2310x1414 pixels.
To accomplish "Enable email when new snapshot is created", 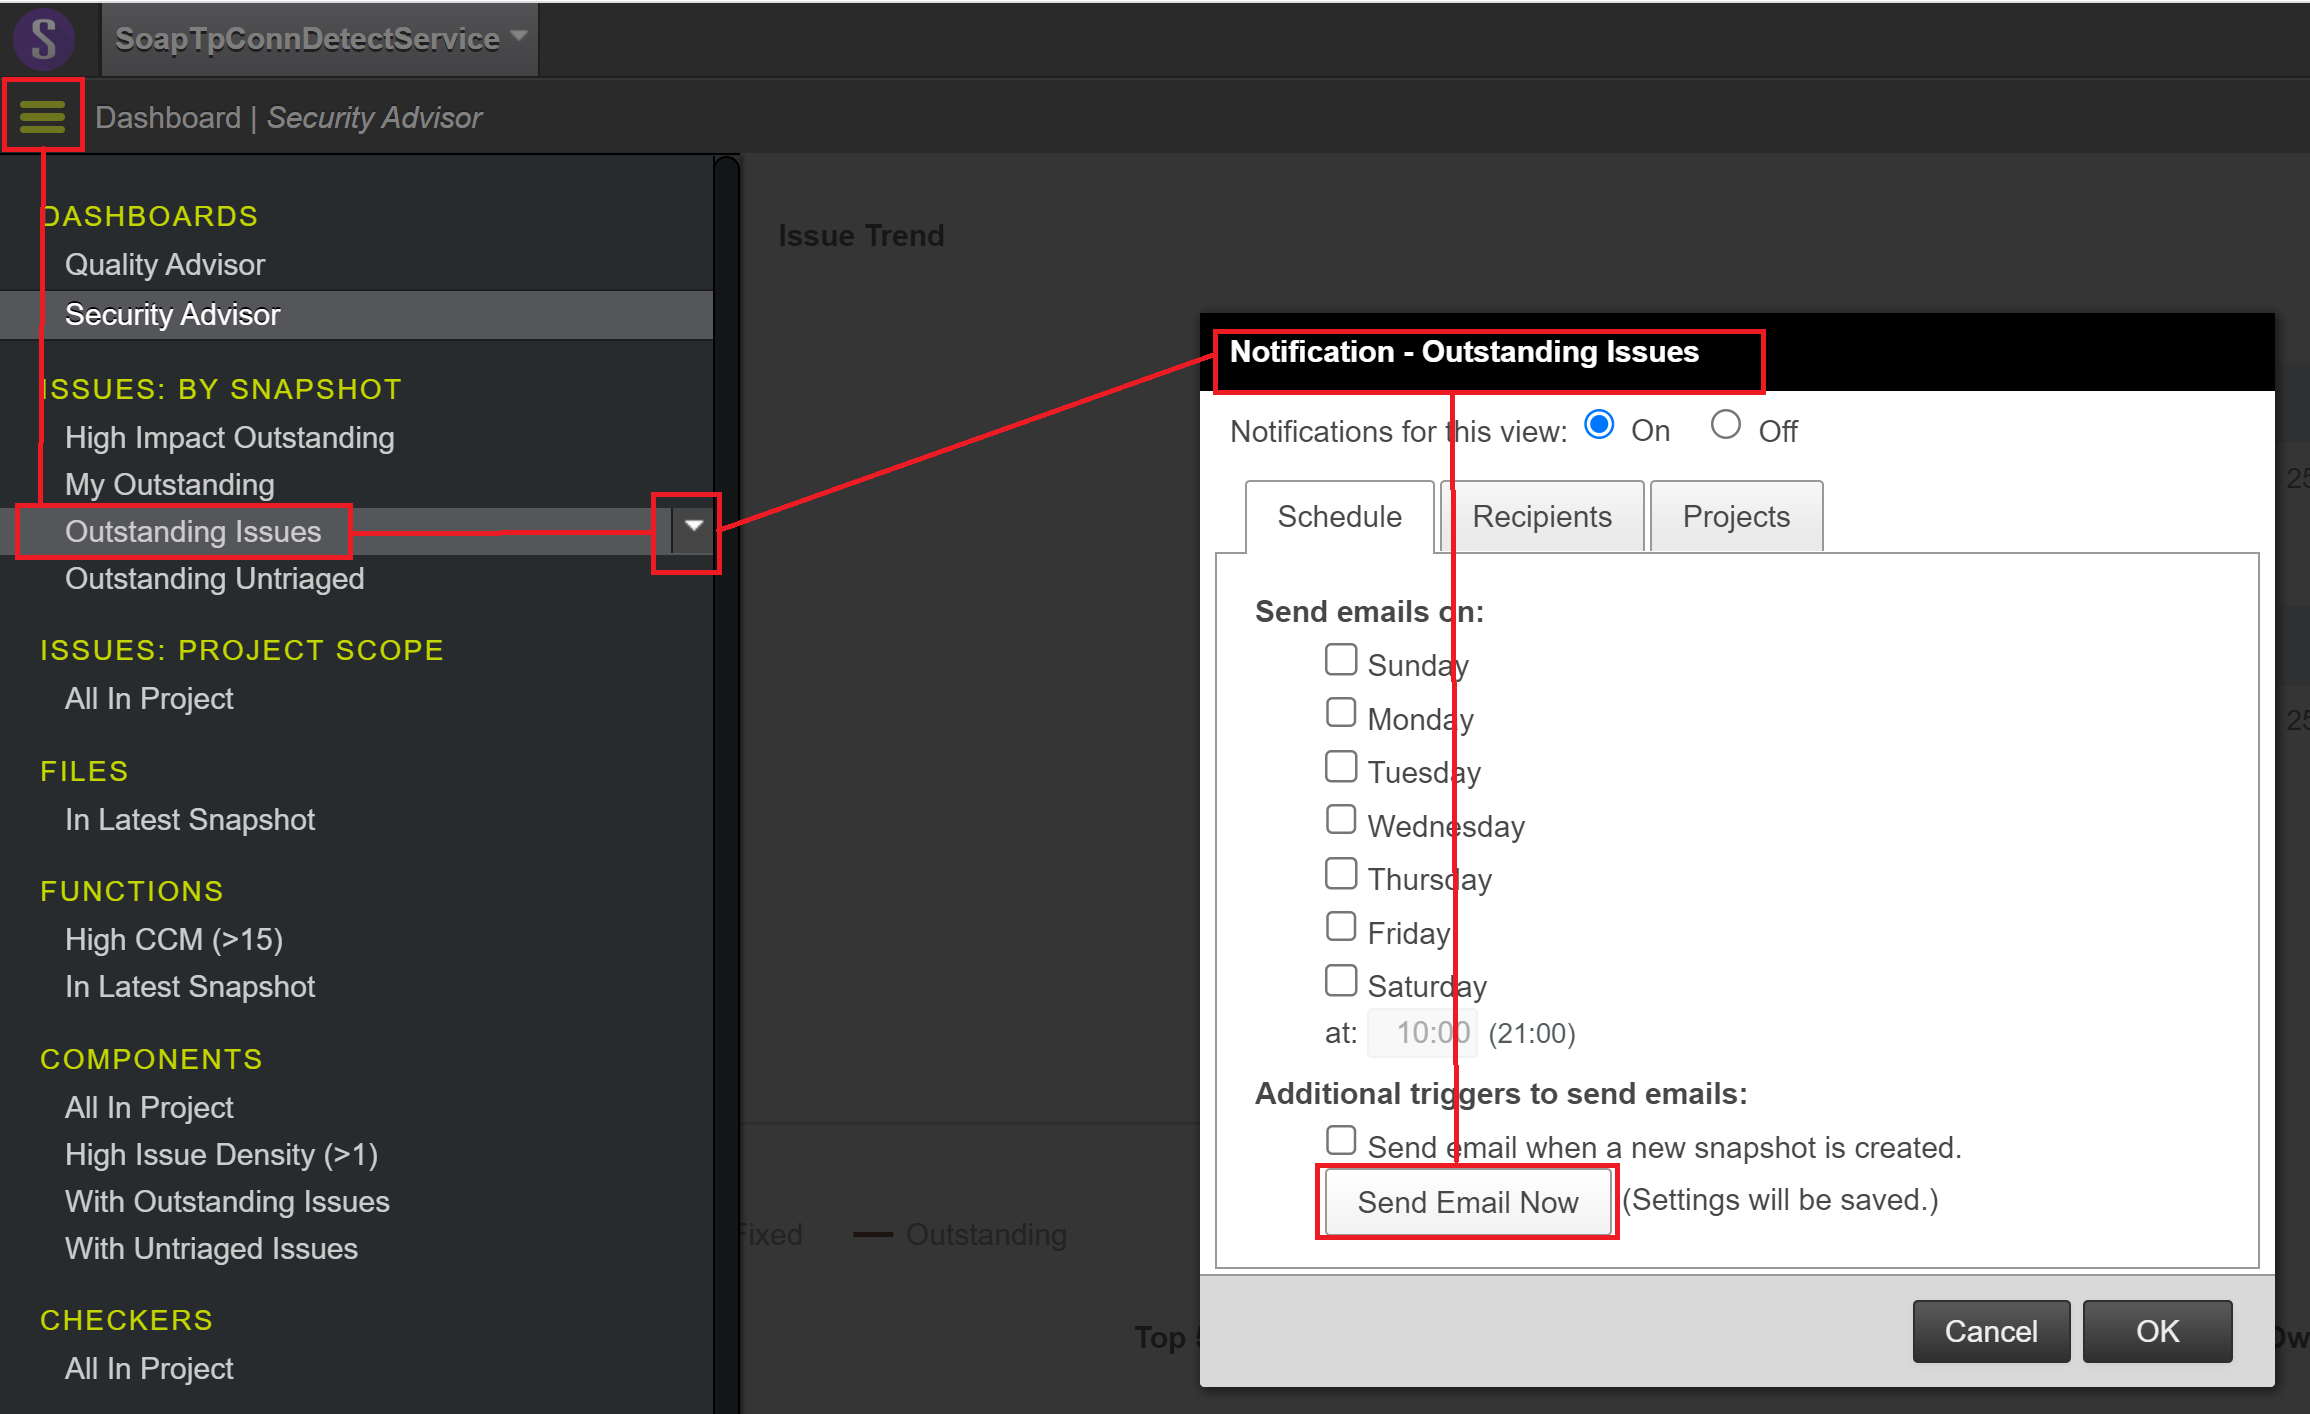I will tap(1340, 1141).
